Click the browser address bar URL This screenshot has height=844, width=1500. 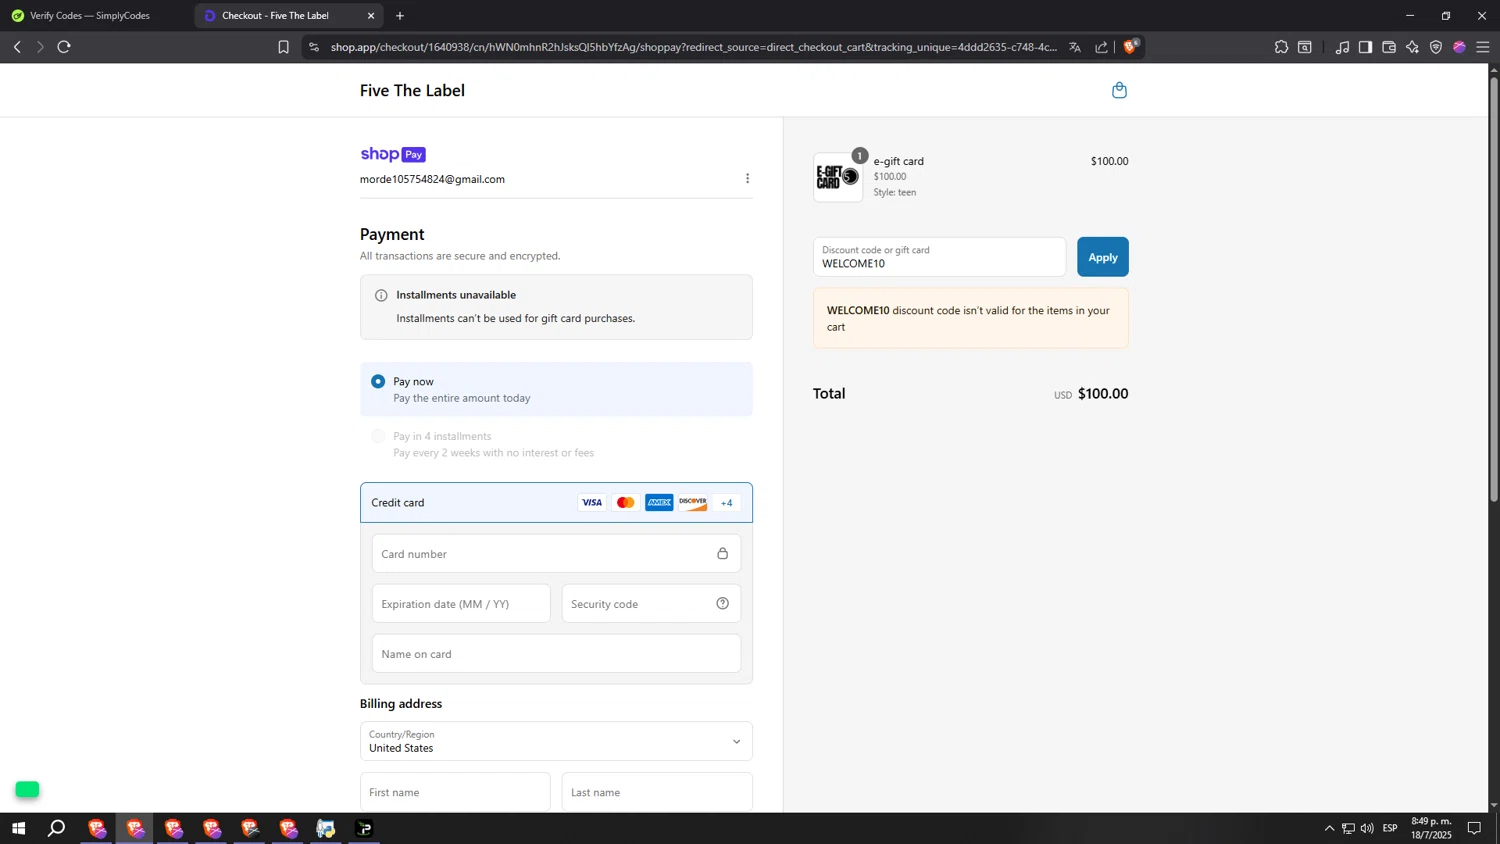[694, 47]
